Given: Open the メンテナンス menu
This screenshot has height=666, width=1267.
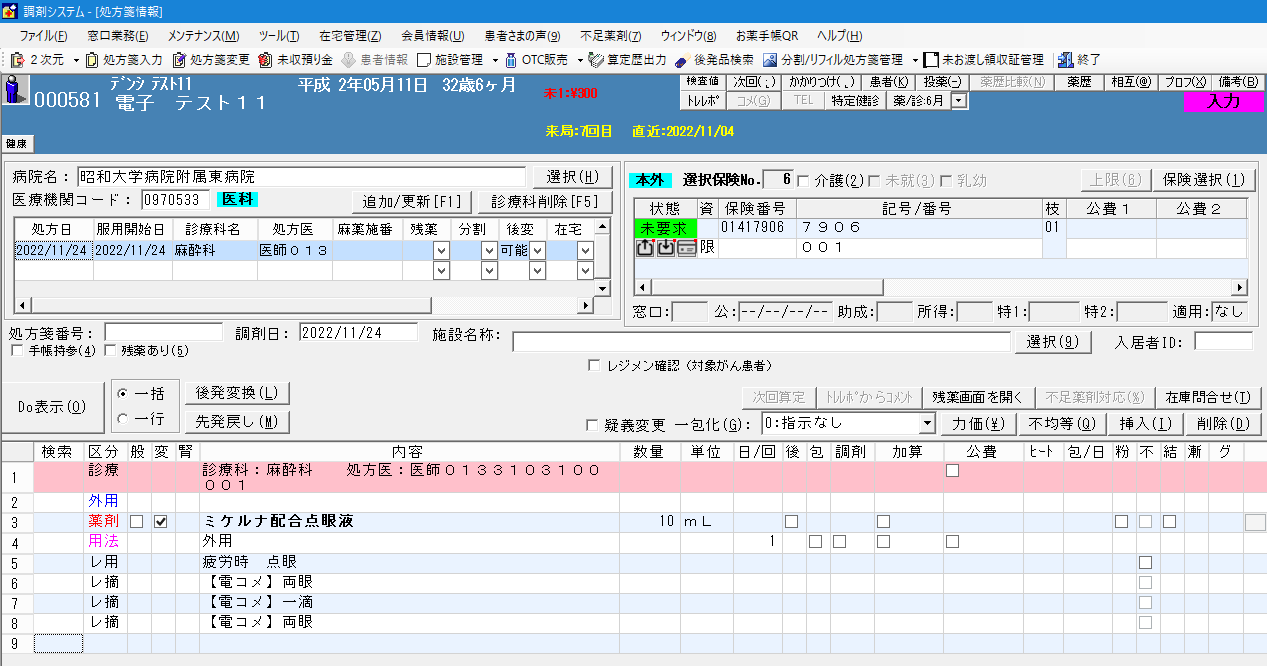Looking at the screenshot, I should click(x=203, y=35).
